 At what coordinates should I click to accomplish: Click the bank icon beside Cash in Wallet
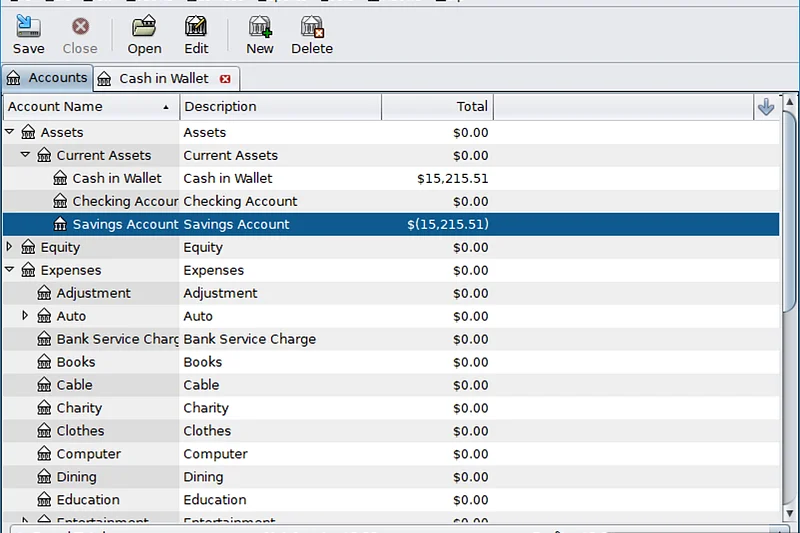coord(60,179)
